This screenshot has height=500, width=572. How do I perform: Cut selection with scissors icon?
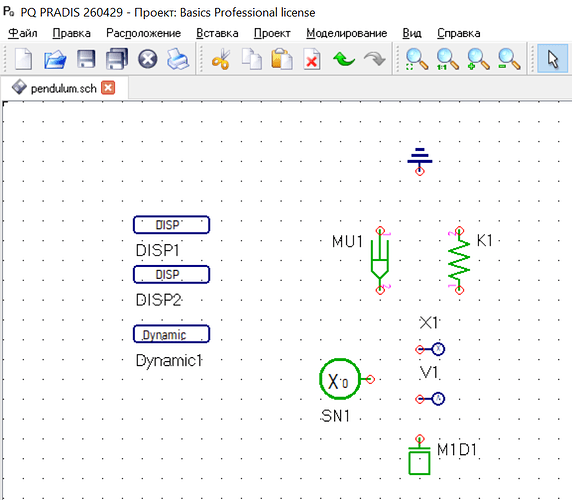point(221,59)
